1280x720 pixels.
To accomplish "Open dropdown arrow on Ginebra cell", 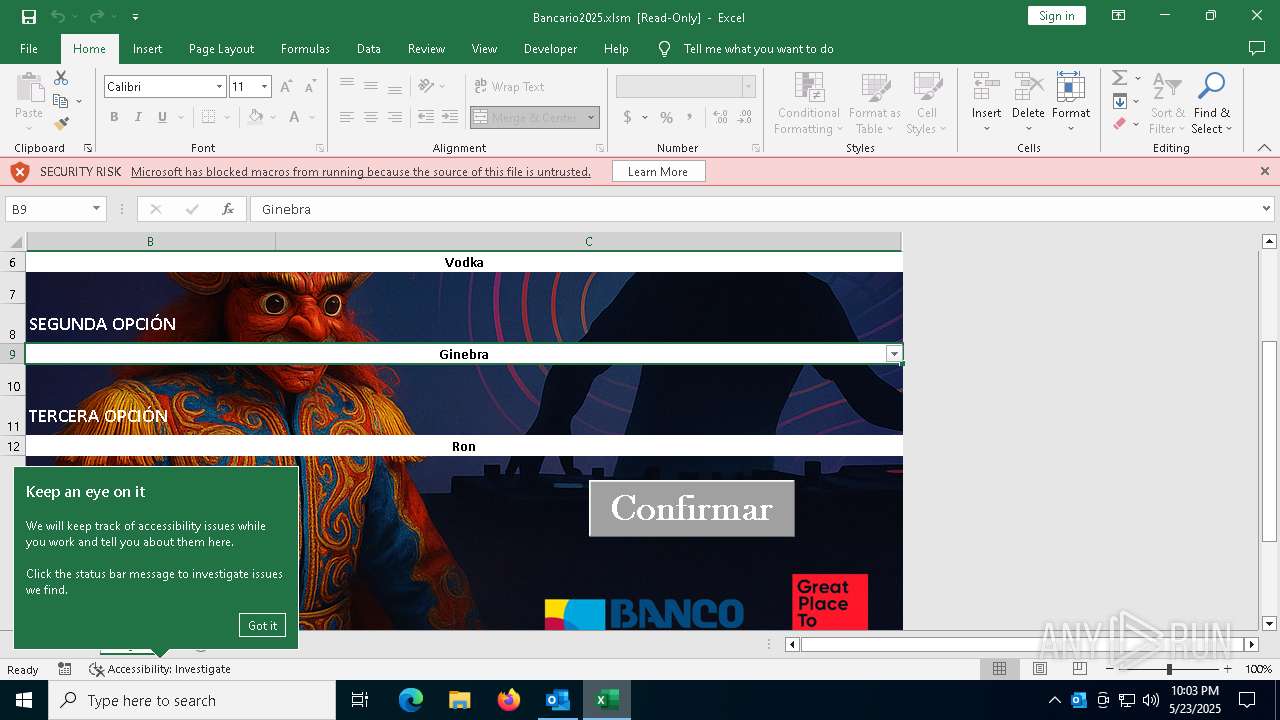I will point(894,354).
